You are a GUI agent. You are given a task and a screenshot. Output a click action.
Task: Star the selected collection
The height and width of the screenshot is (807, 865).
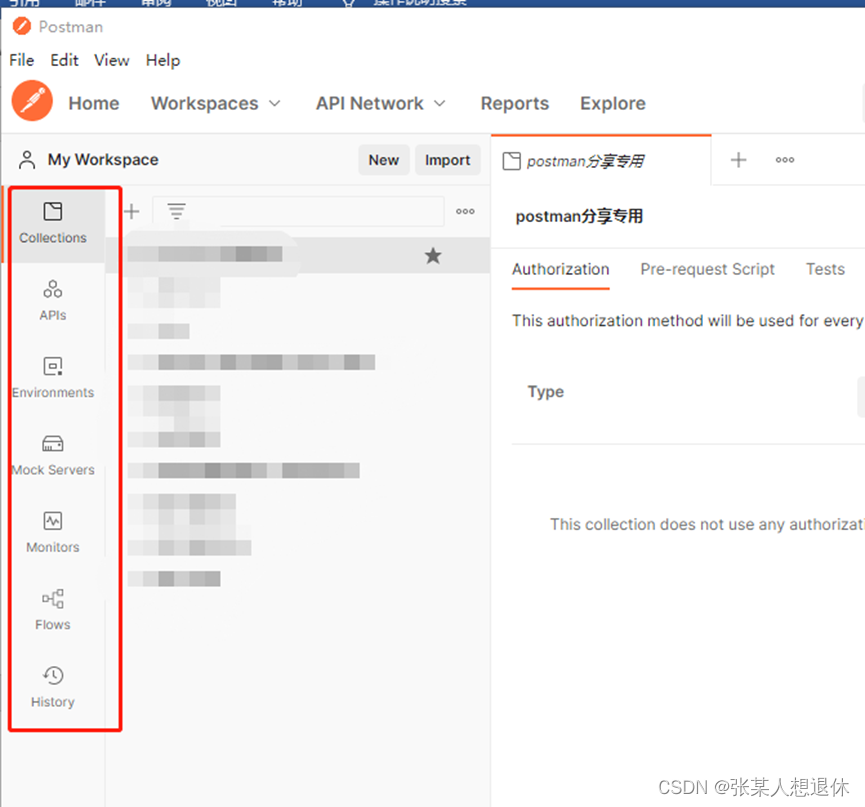(x=433, y=255)
